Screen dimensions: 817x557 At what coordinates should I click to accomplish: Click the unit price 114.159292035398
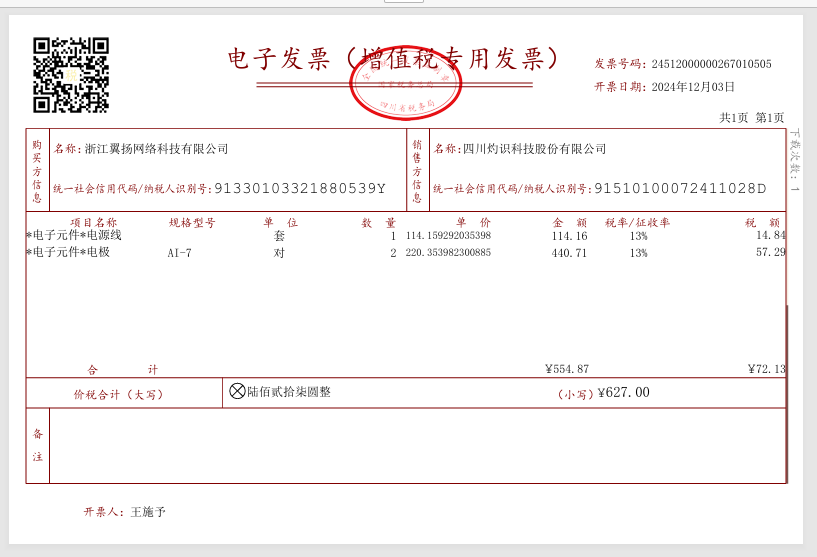click(x=448, y=236)
